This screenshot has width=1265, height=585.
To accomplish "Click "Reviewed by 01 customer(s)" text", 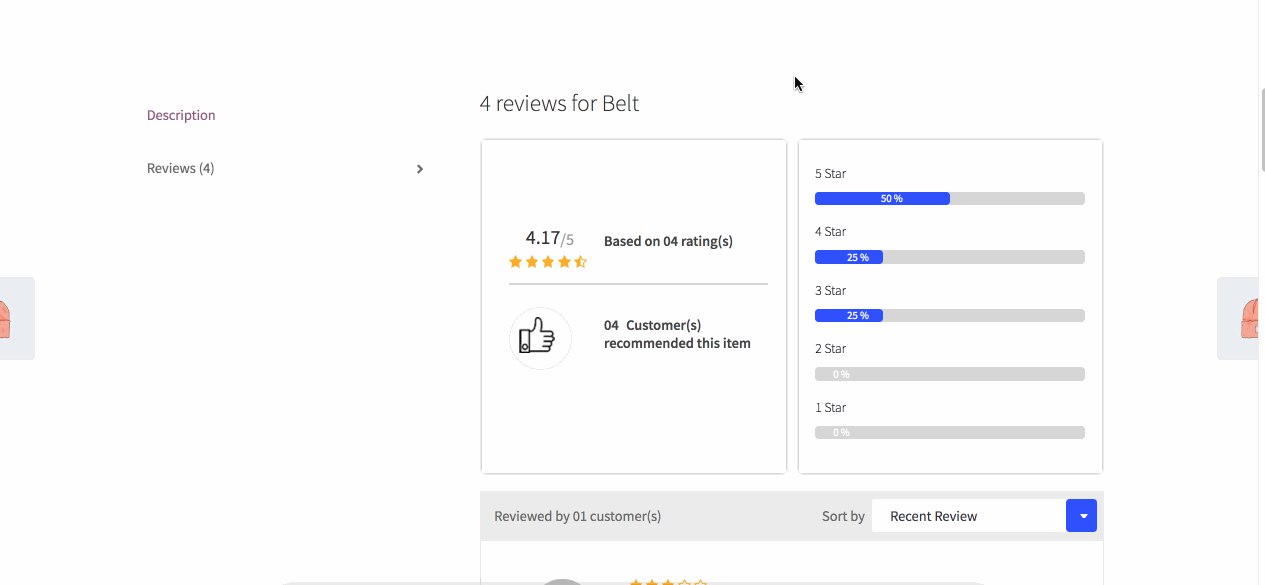I will coord(577,516).
